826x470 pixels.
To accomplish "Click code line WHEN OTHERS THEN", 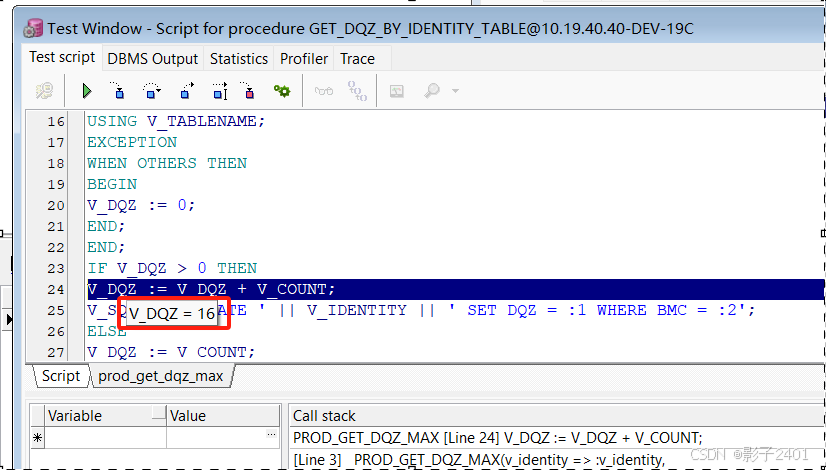I will tap(167, 163).
